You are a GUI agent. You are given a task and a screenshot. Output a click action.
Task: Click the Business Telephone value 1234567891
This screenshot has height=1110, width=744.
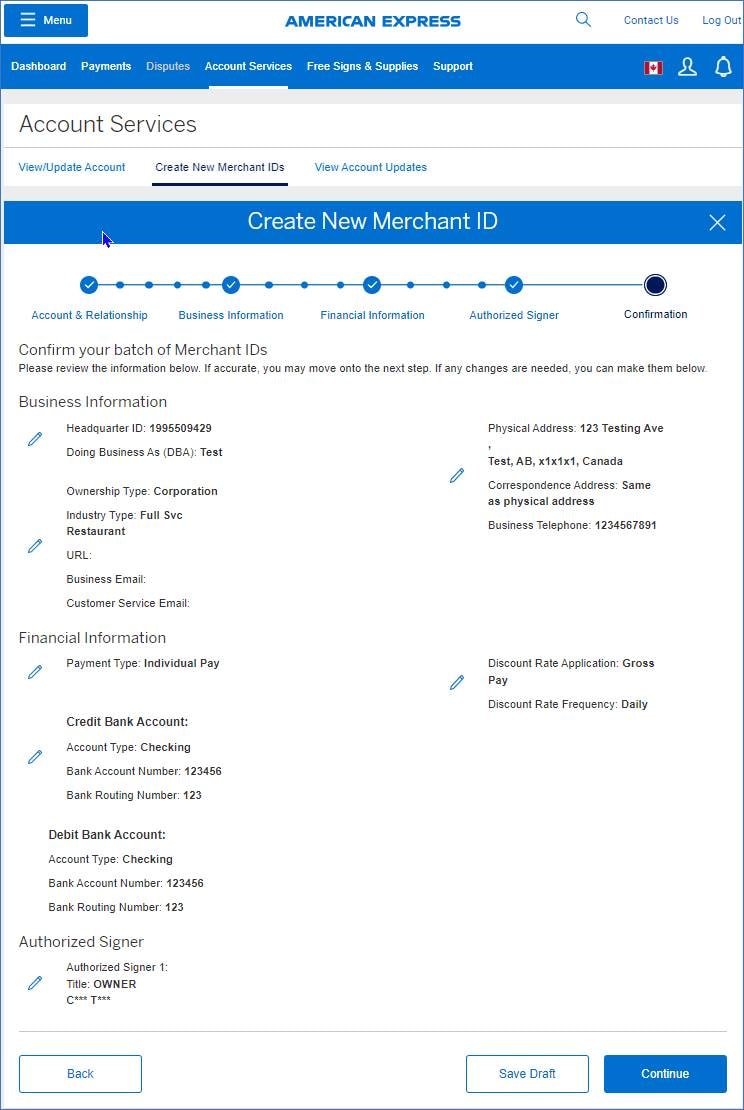pos(625,525)
